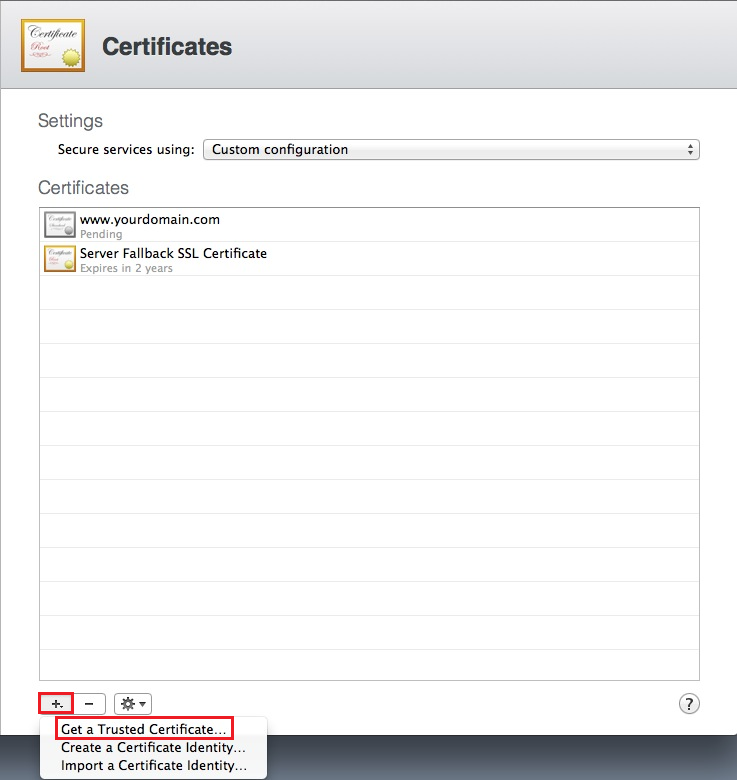Expand the small arrow beside the gear
Viewport: 737px width, 780px height.
pos(142,705)
